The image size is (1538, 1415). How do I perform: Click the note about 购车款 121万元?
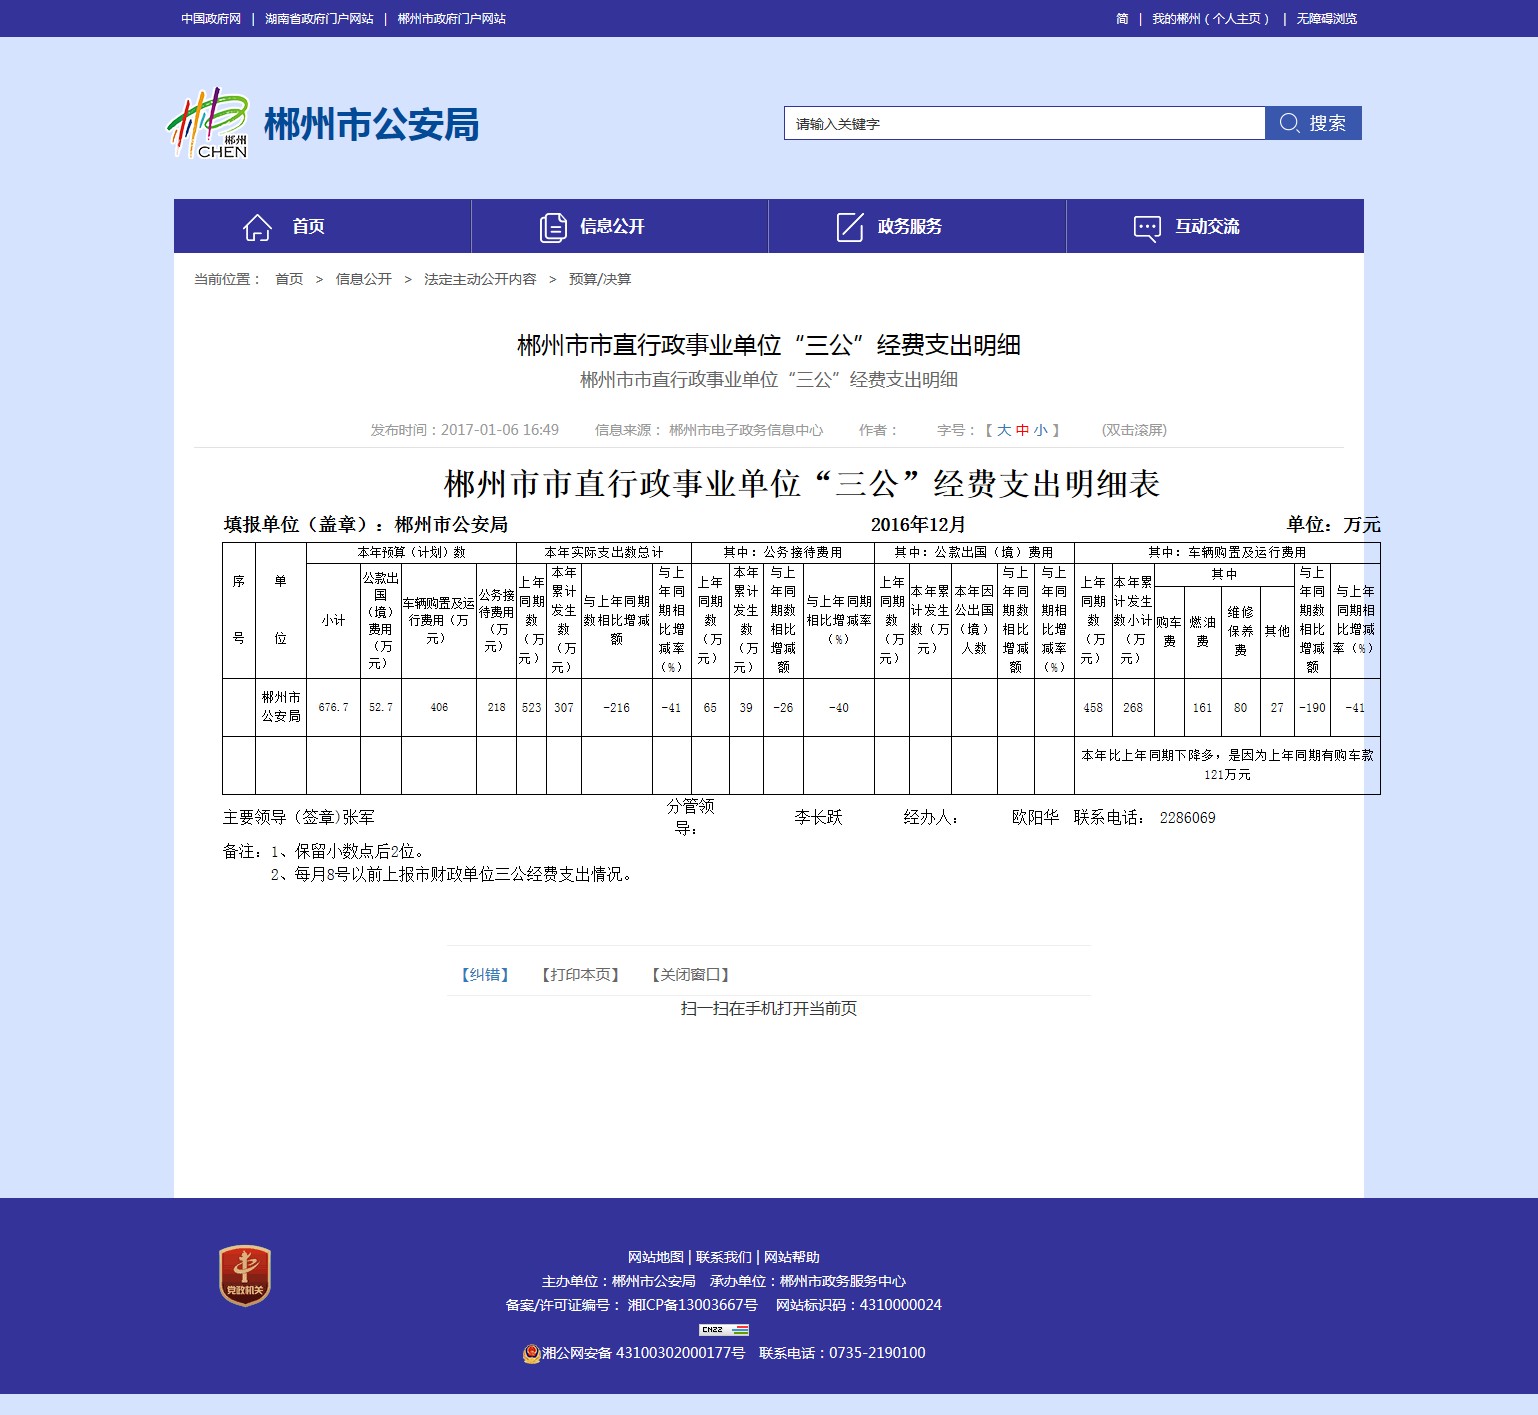pos(1227,765)
